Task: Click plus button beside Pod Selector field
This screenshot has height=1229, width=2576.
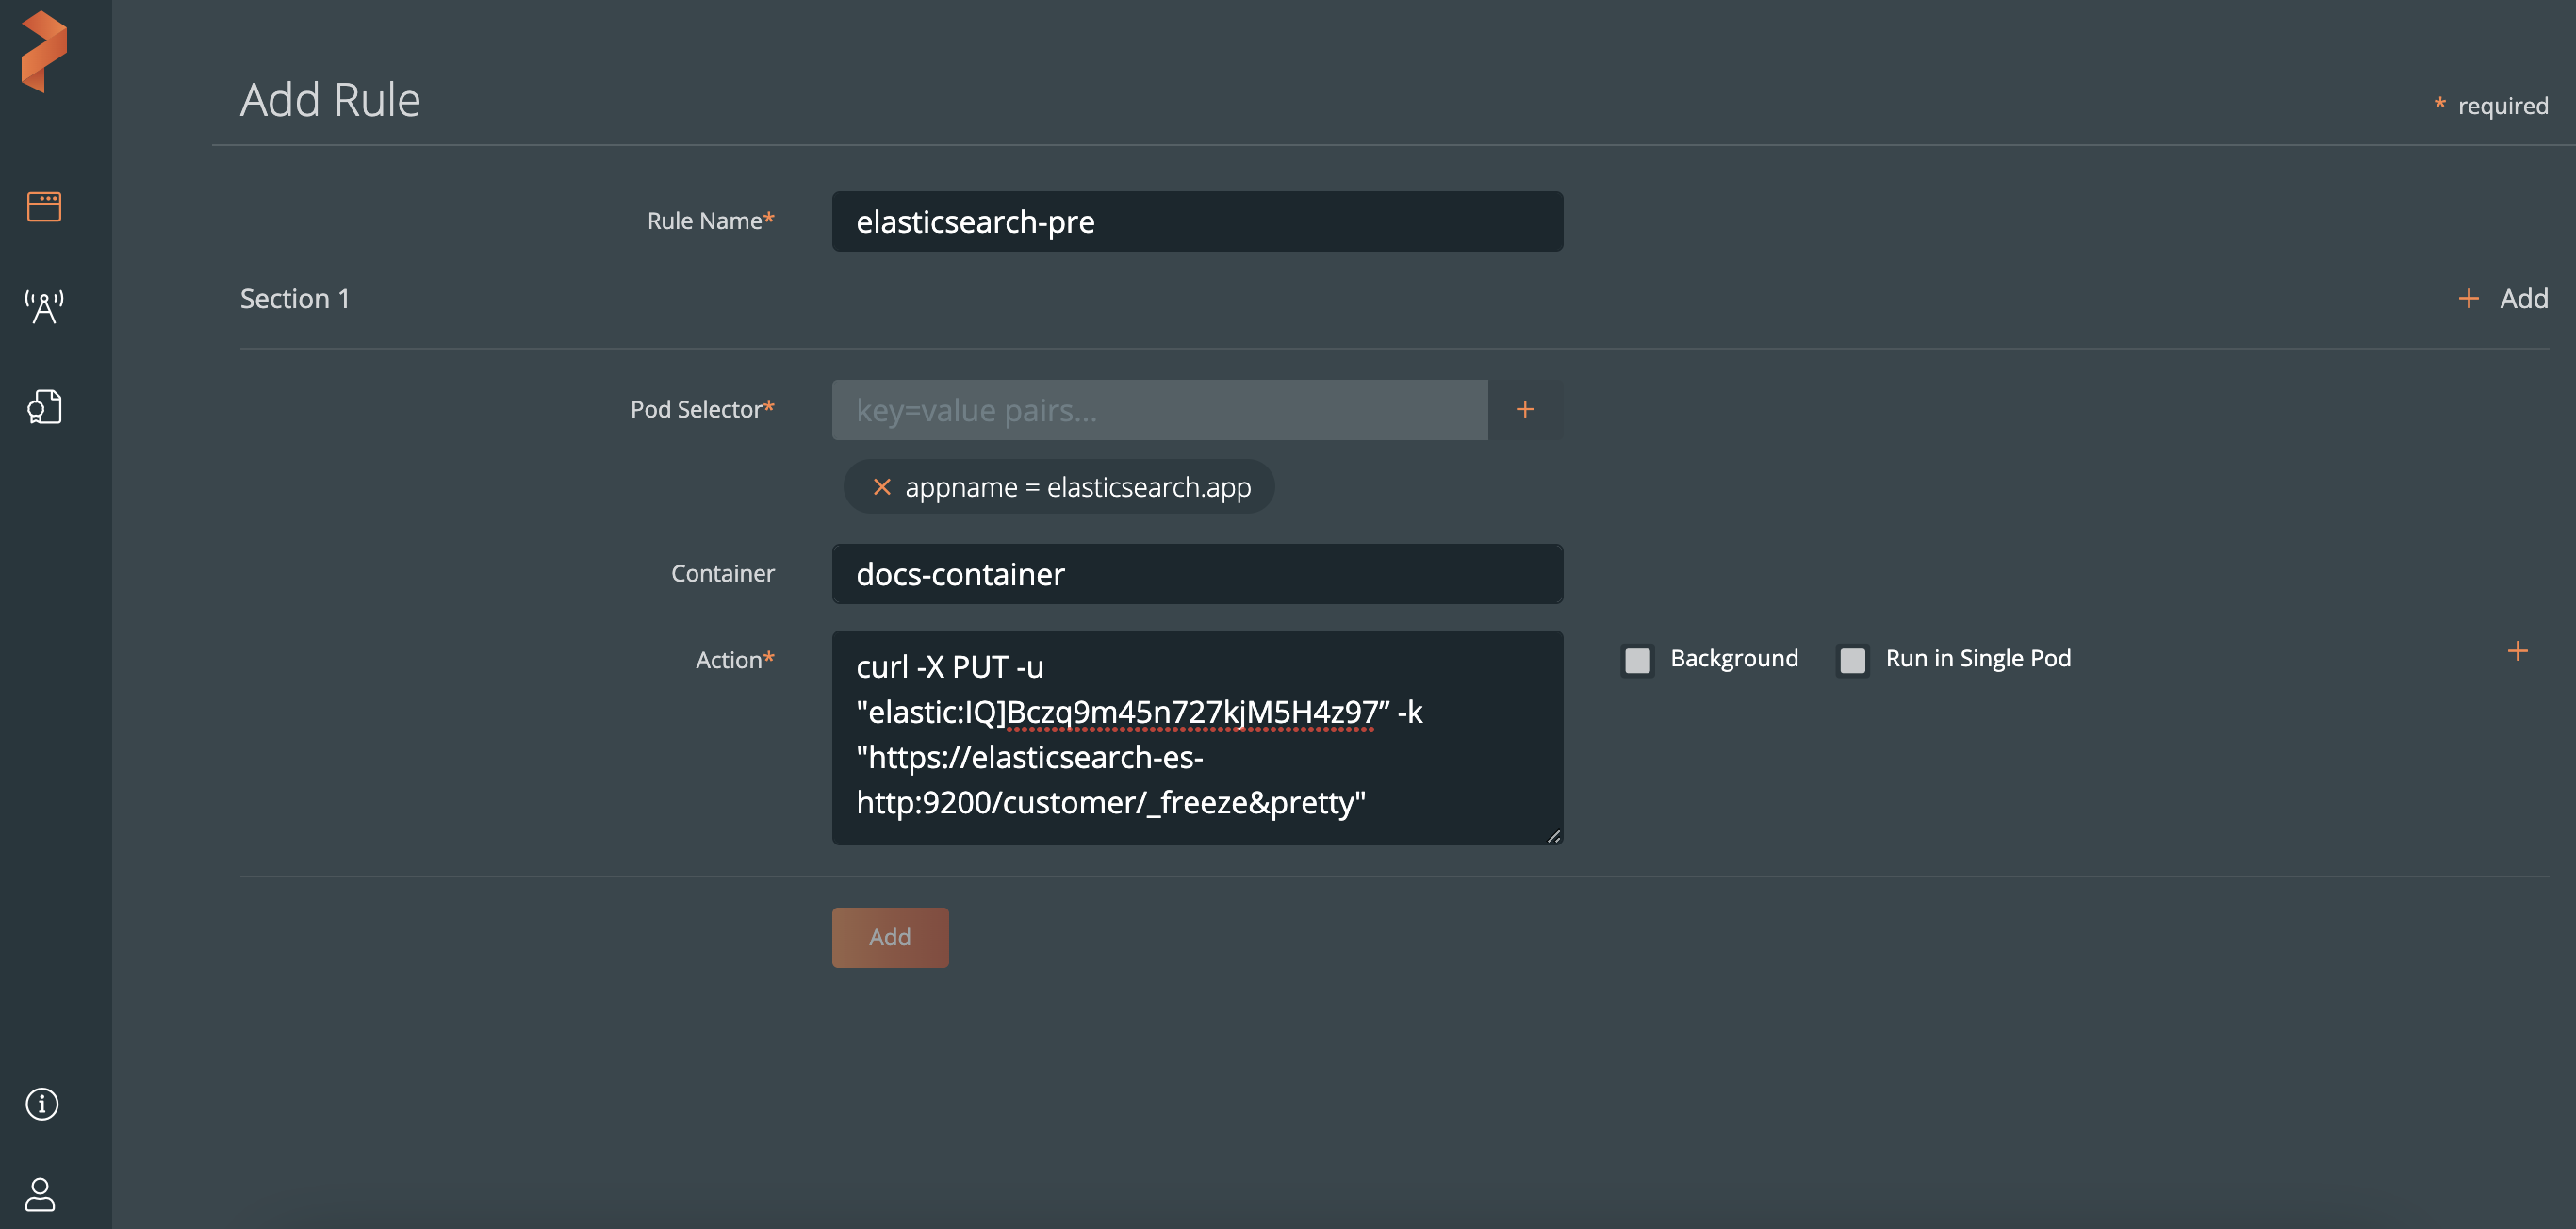Action: [x=1524, y=409]
